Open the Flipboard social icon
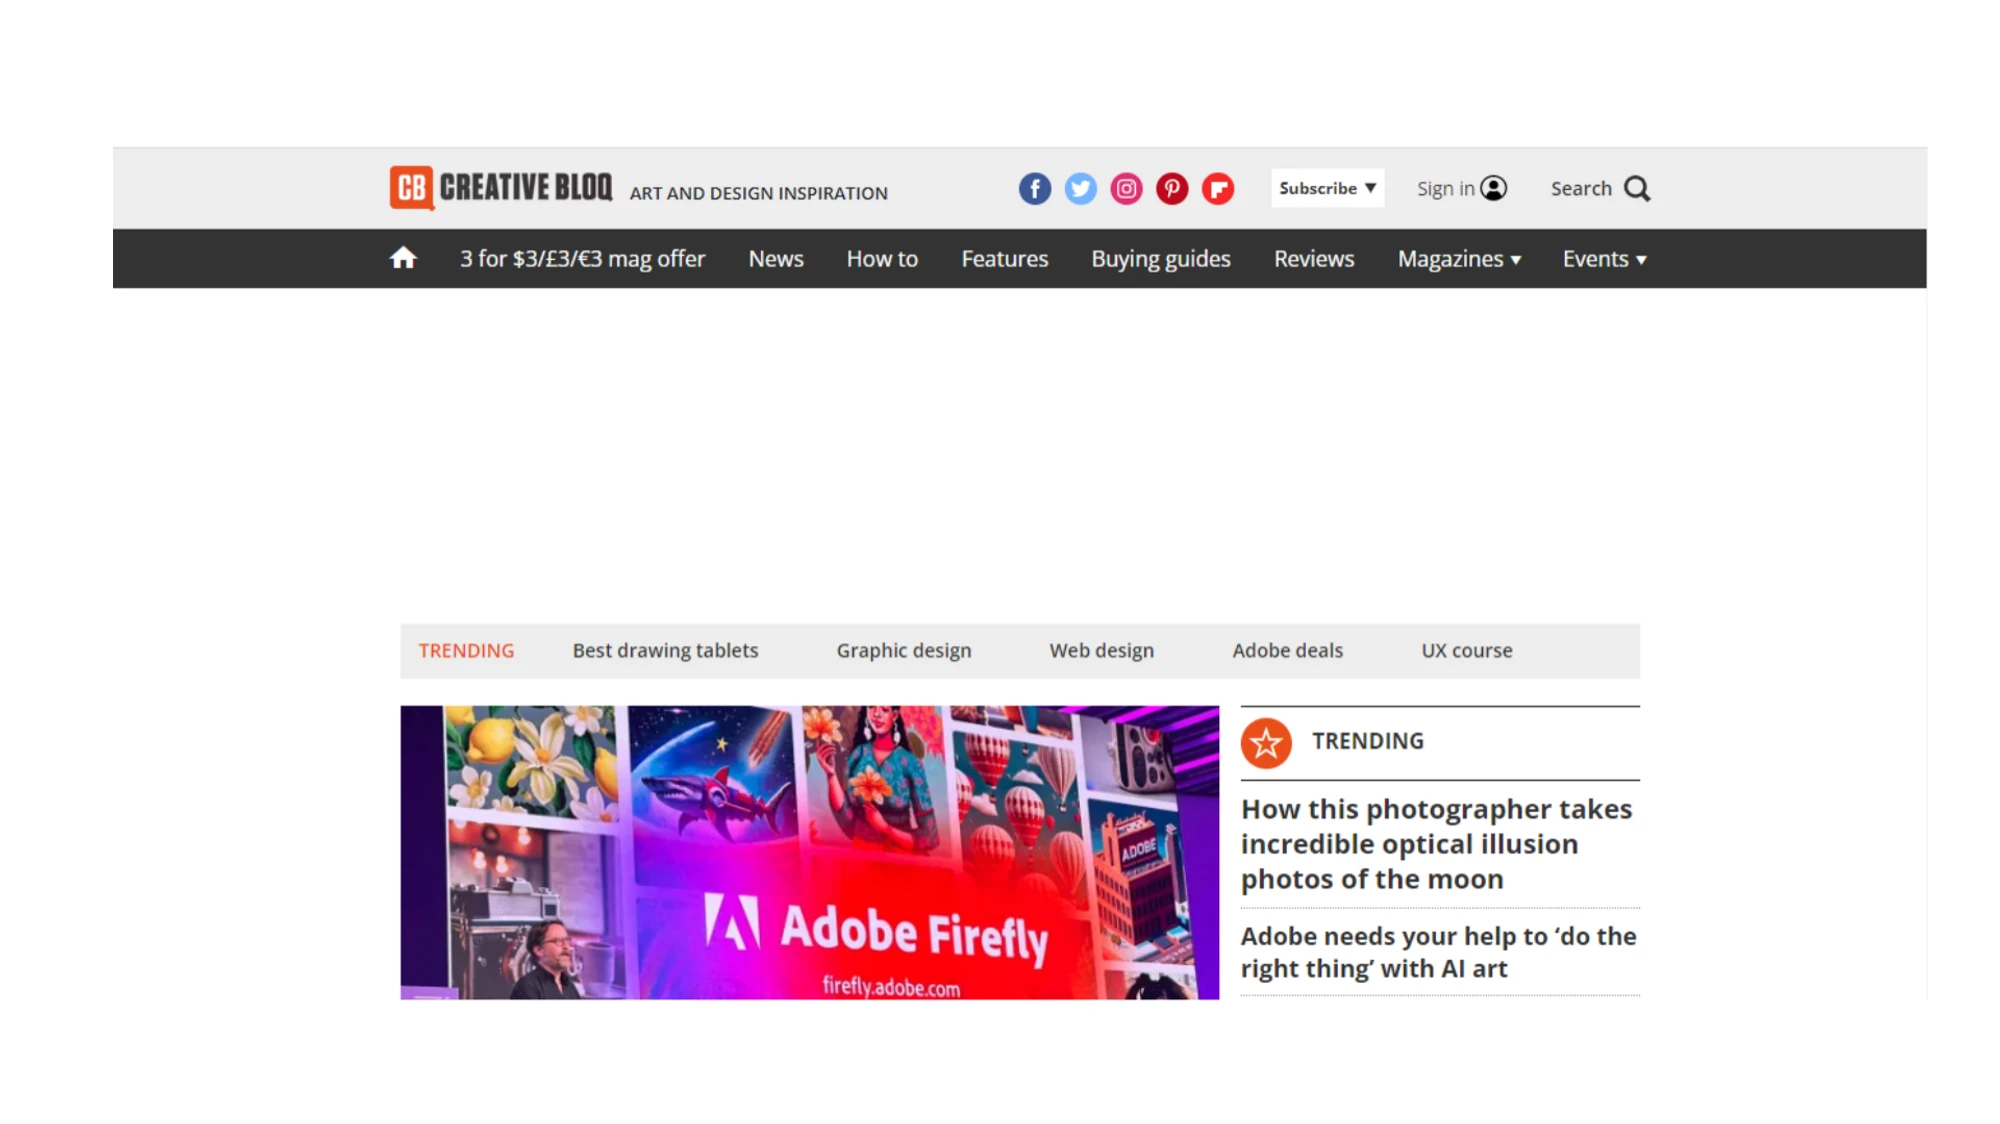The height and width of the screenshot is (1124, 2000). [1218, 189]
